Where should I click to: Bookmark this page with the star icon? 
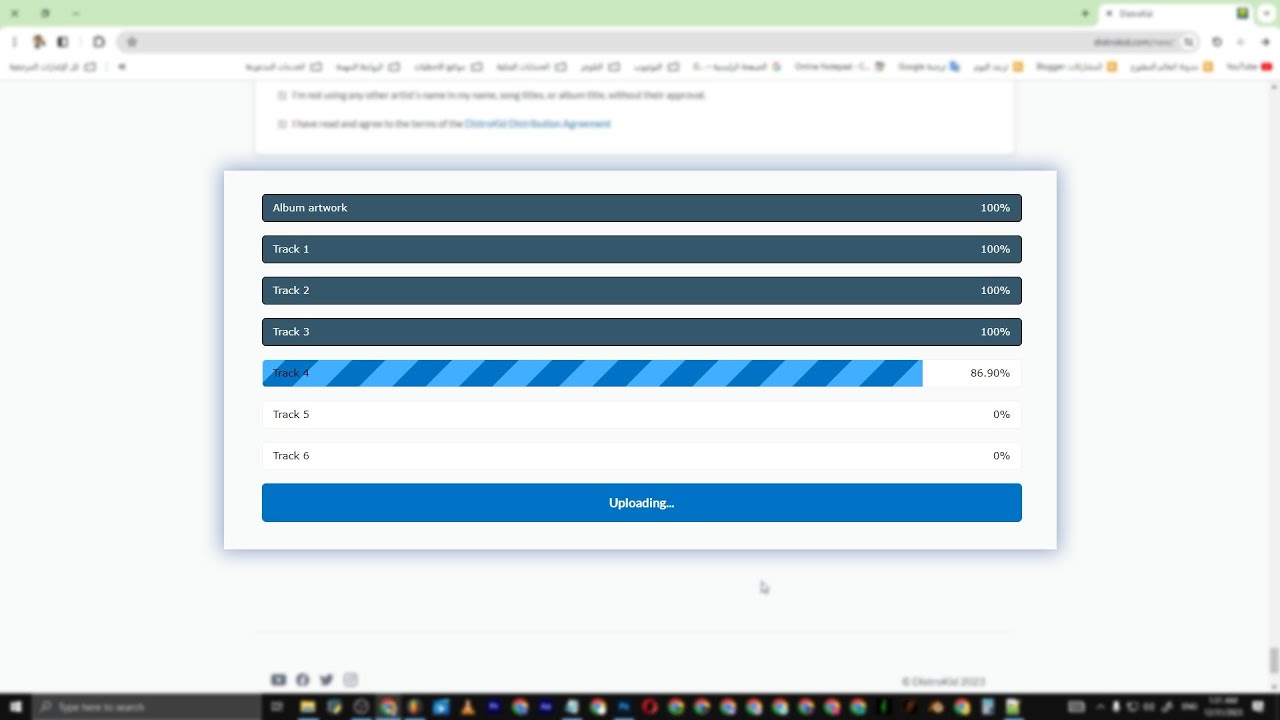point(131,42)
